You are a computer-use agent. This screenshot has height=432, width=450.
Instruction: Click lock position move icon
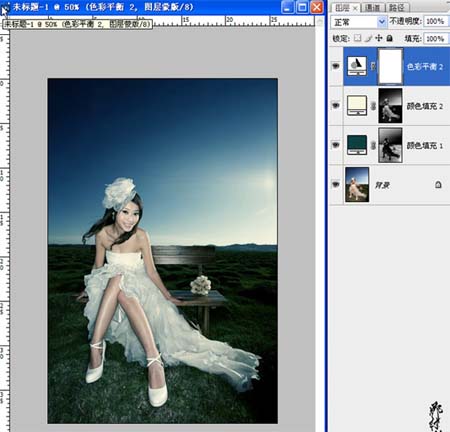tap(379, 38)
